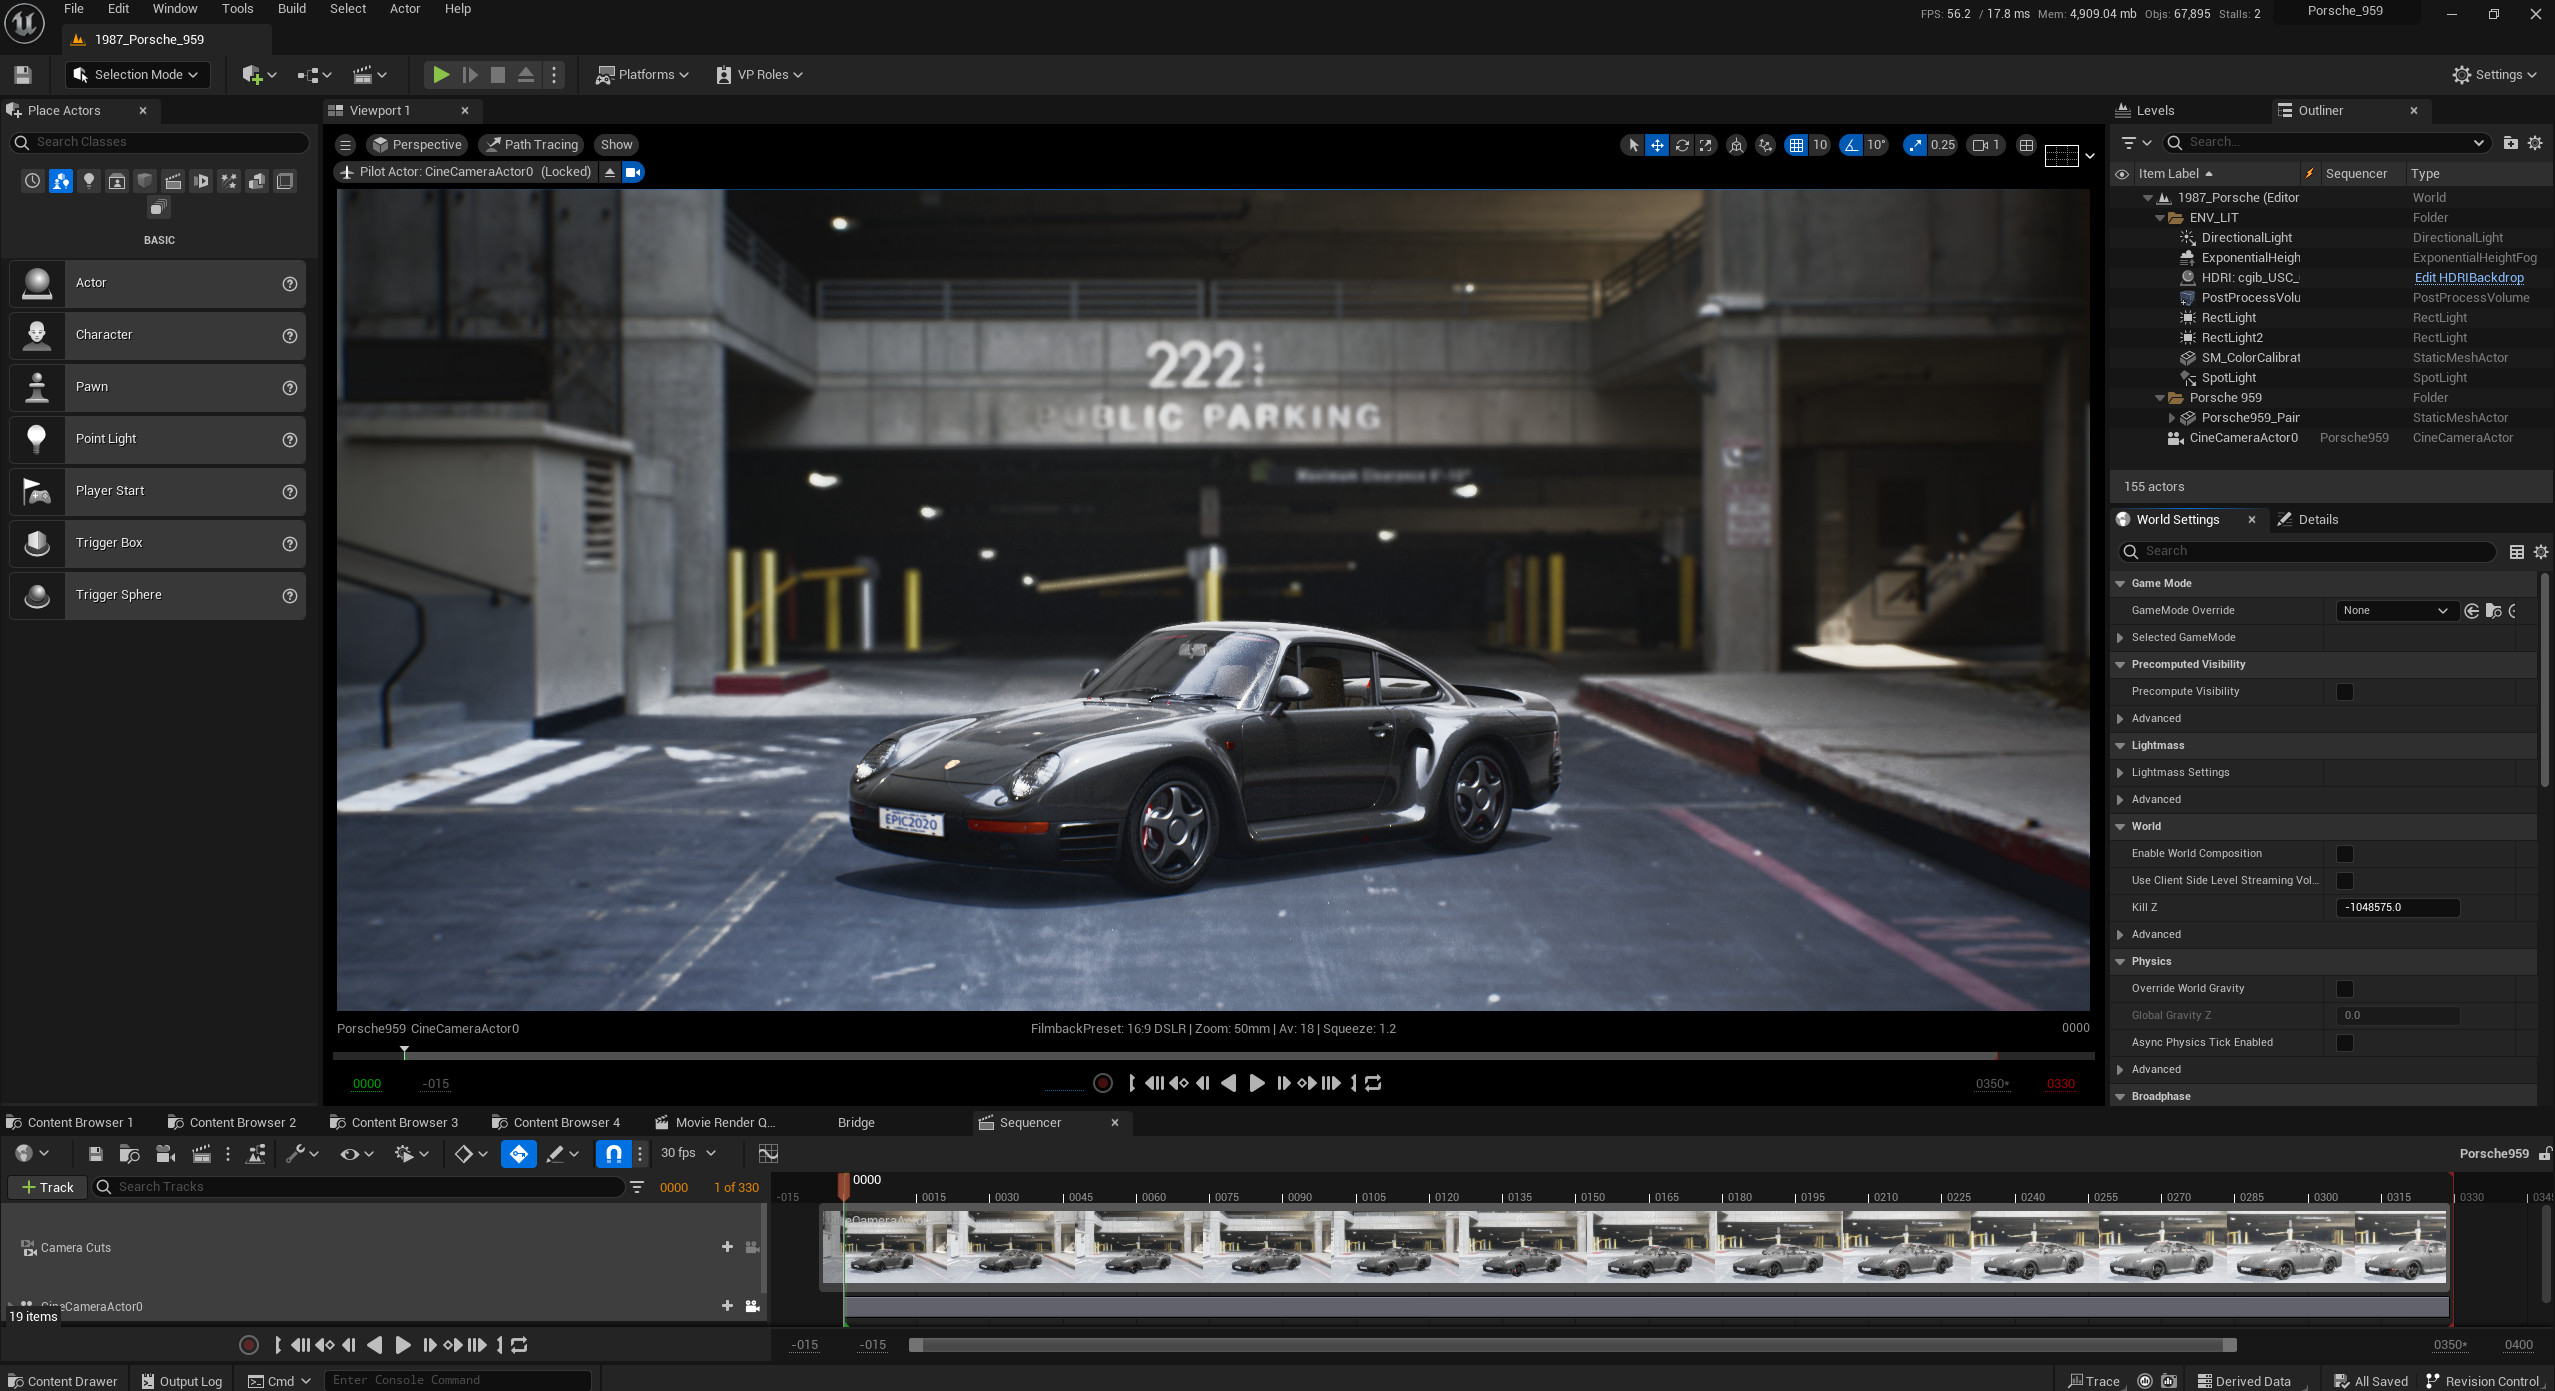This screenshot has height=1391, width=2555.
Task: Open the Blueprints toolbar menu
Action: click(313, 75)
